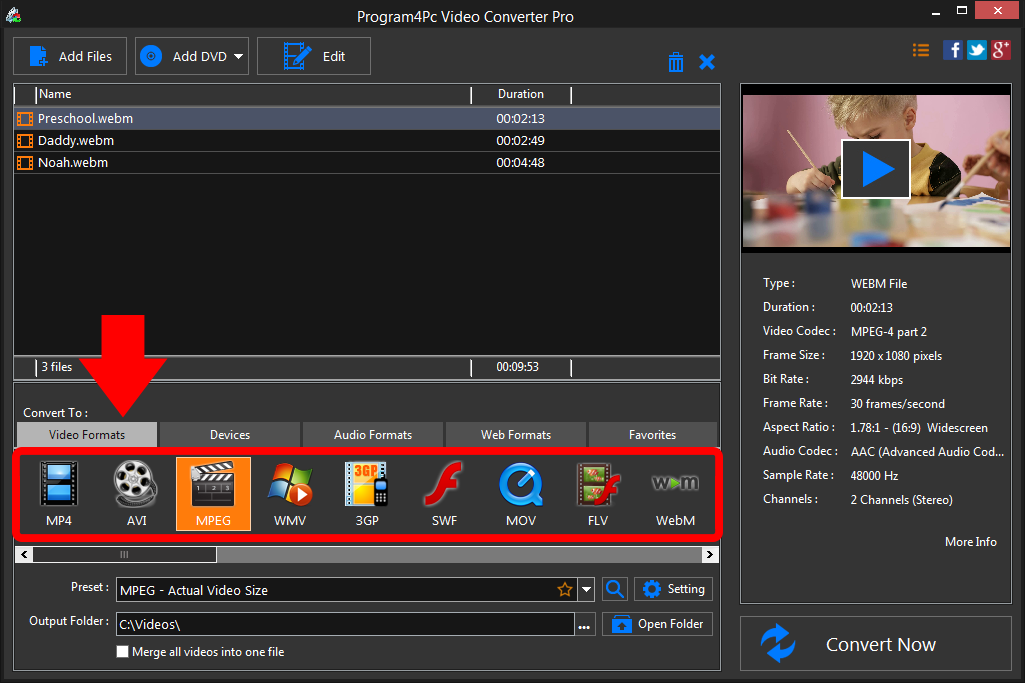Clear the file list with X icon
Image resolution: width=1025 pixels, height=683 pixels.
(707, 61)
